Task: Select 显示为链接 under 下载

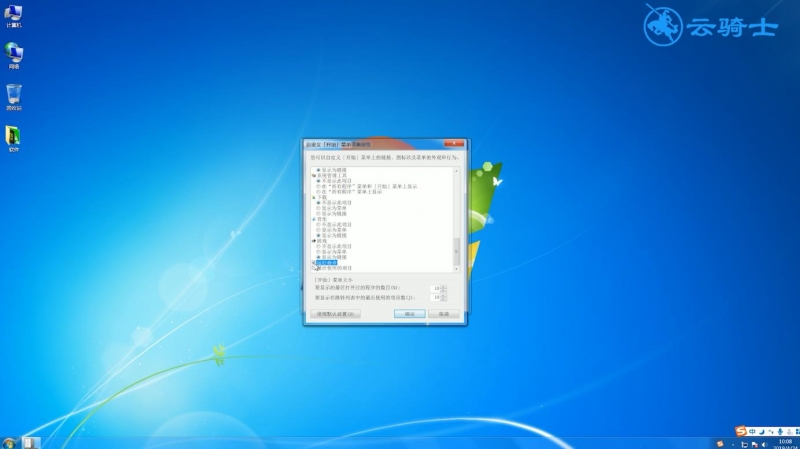Action: tap(332, 214)
